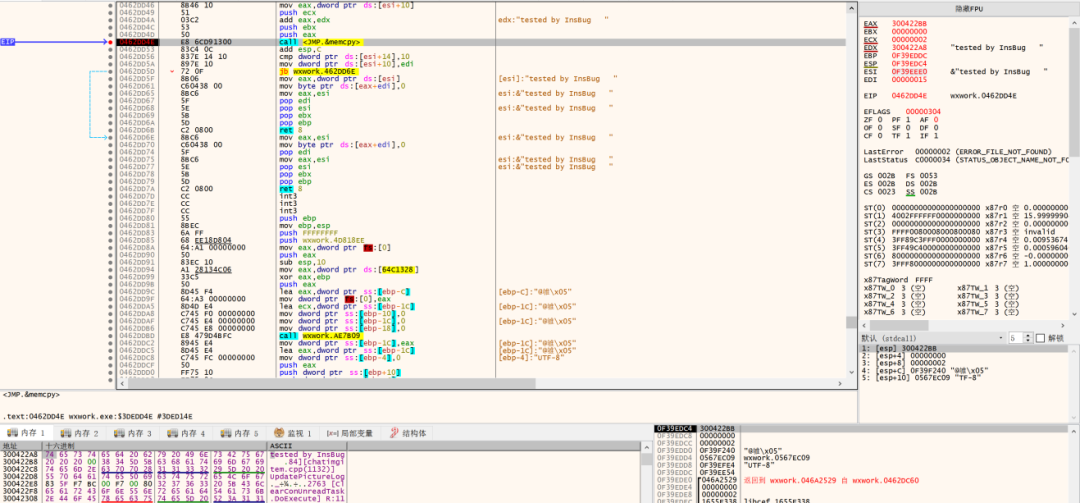Select the call <JMP.&memcpy> instruction line
1080x503 pixels.
(320, 42)
